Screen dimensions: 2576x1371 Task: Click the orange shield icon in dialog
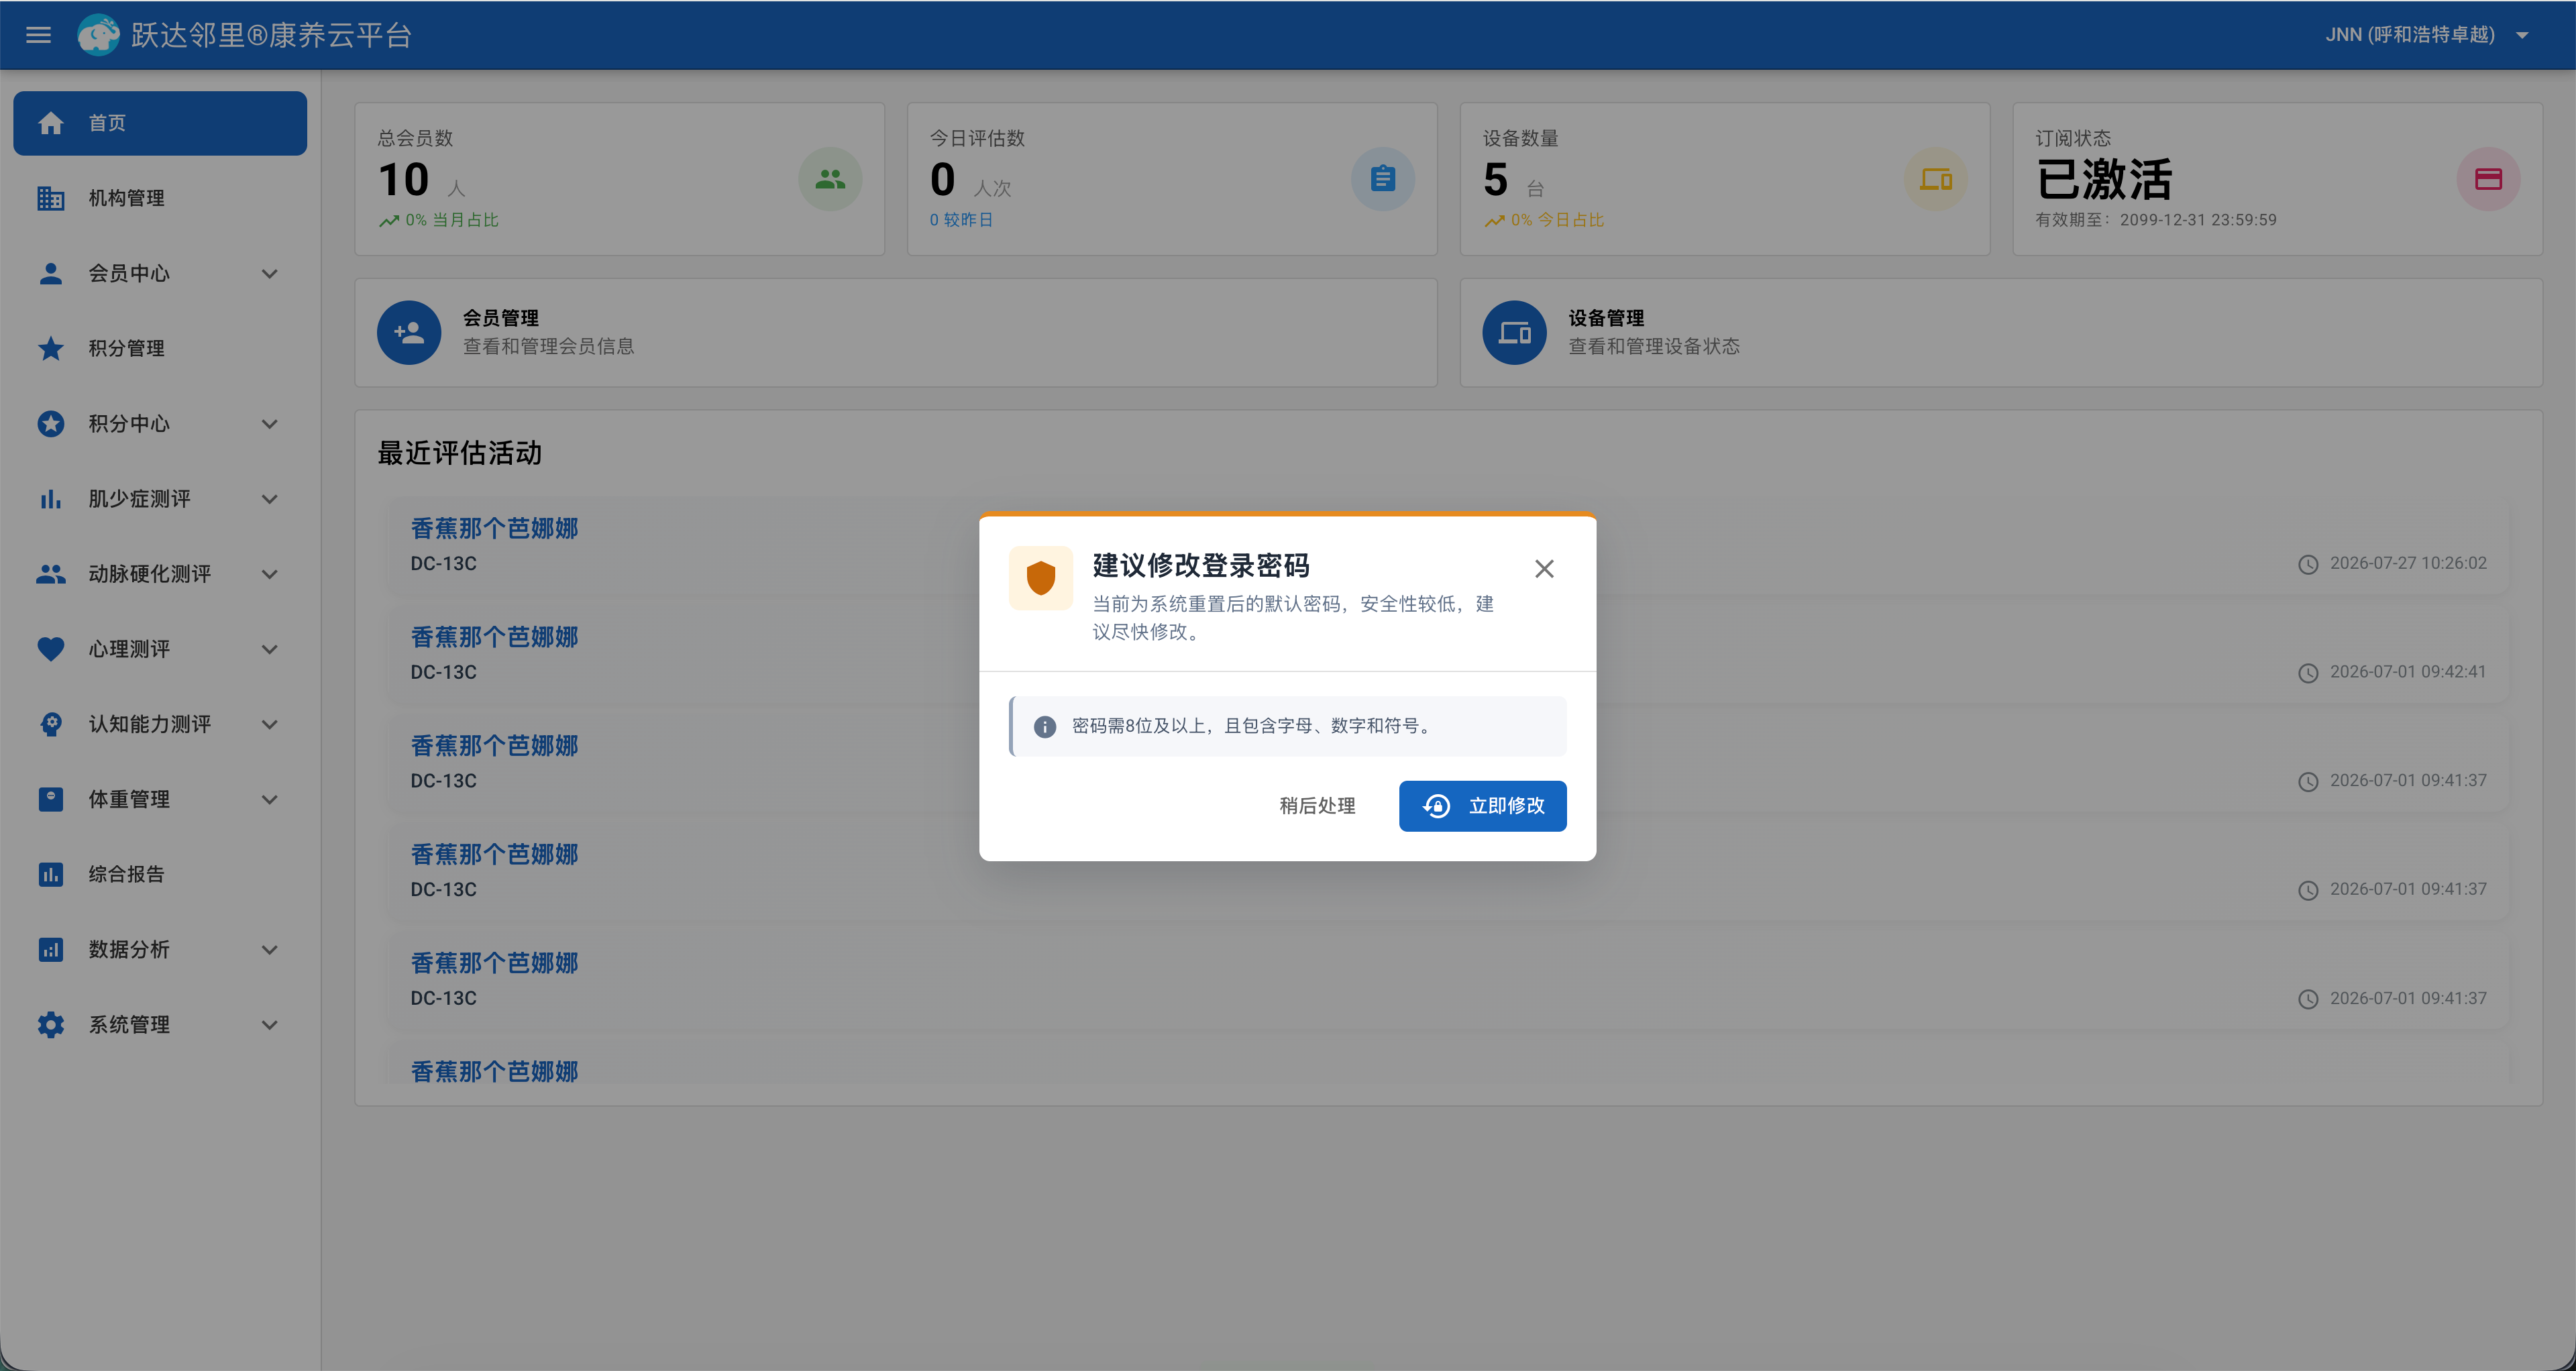(x=1041, y=578)
